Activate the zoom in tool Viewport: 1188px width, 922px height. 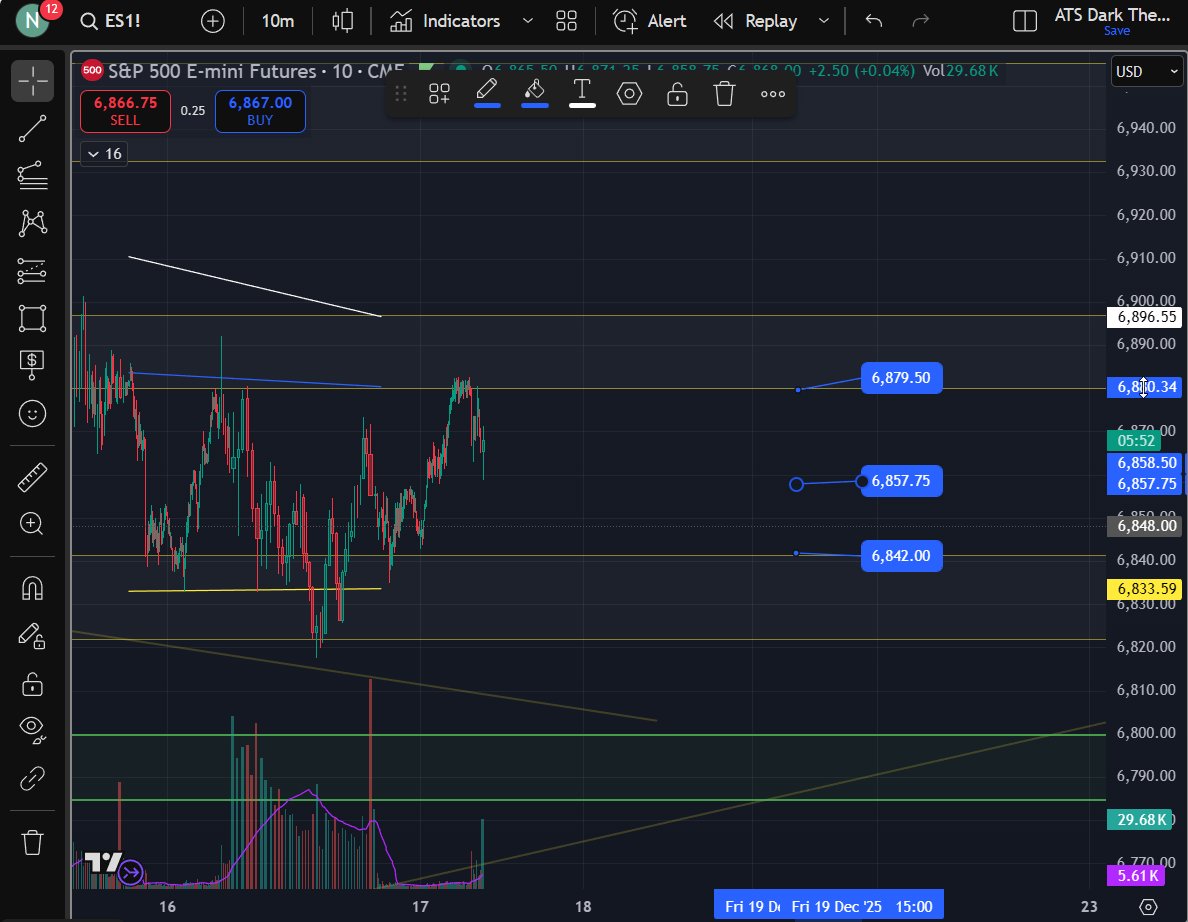pos(32,524)
